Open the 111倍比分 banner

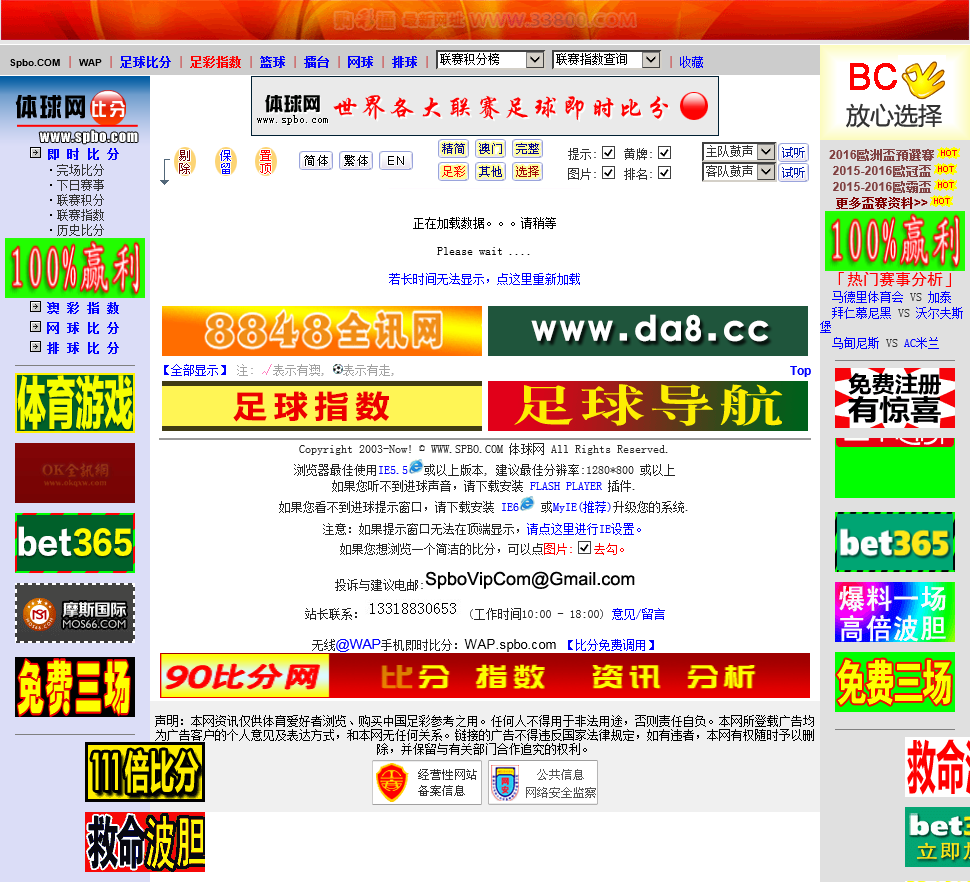click(145, 772)
